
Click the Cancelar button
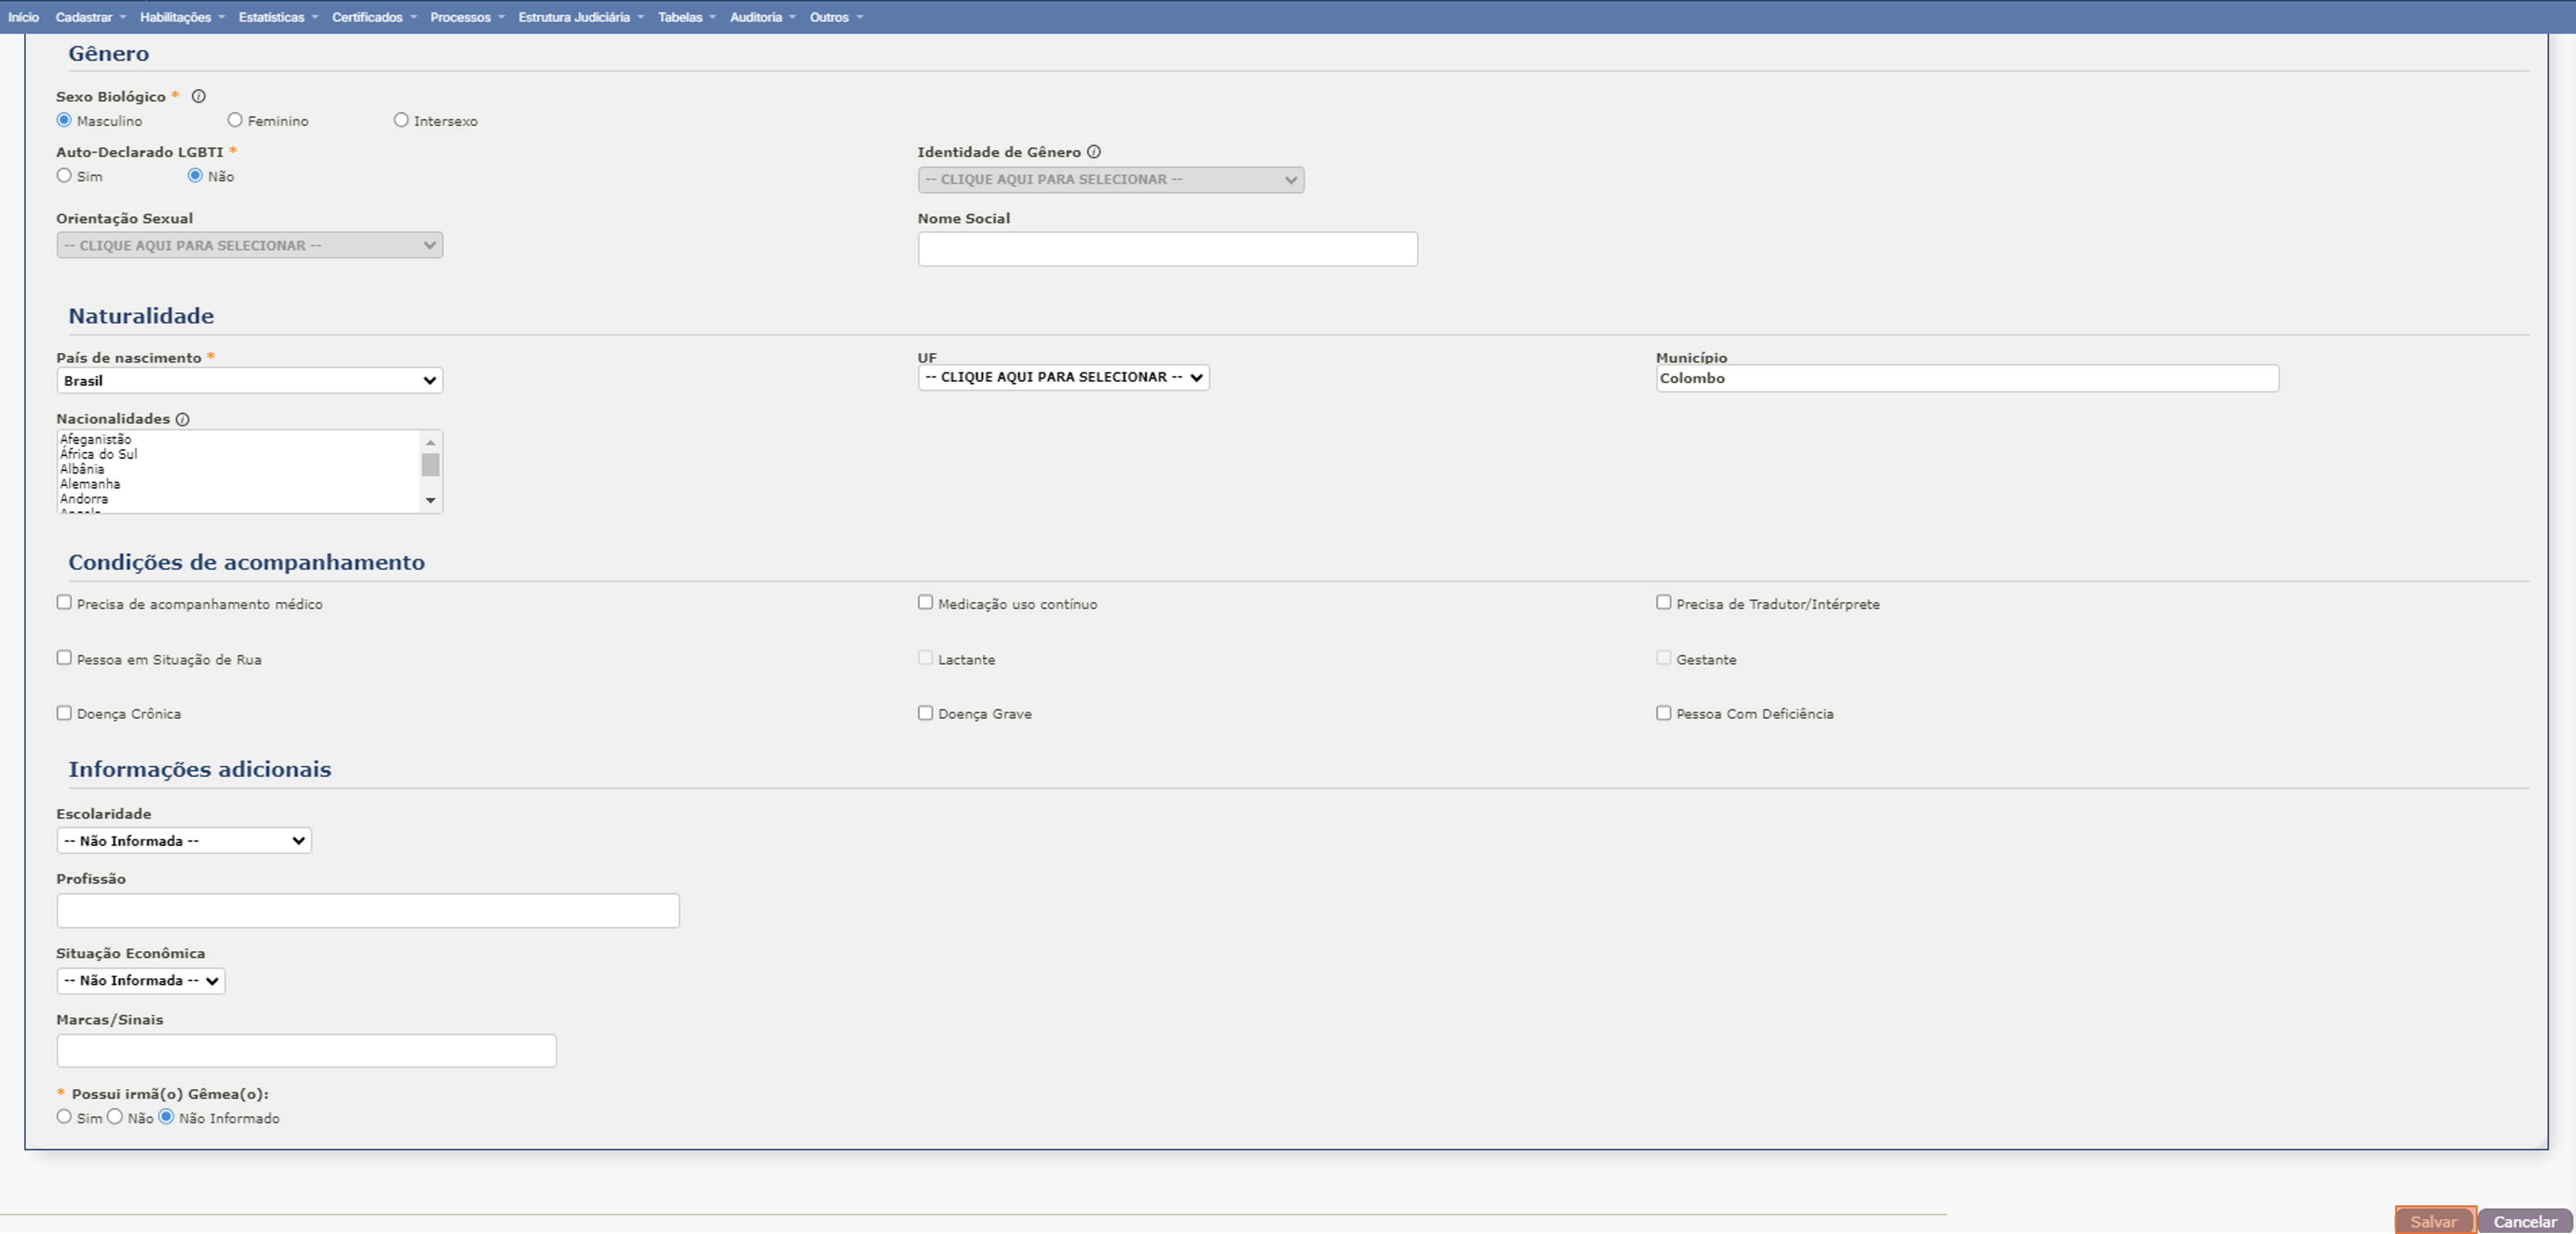click(x=2524, y=1221)
